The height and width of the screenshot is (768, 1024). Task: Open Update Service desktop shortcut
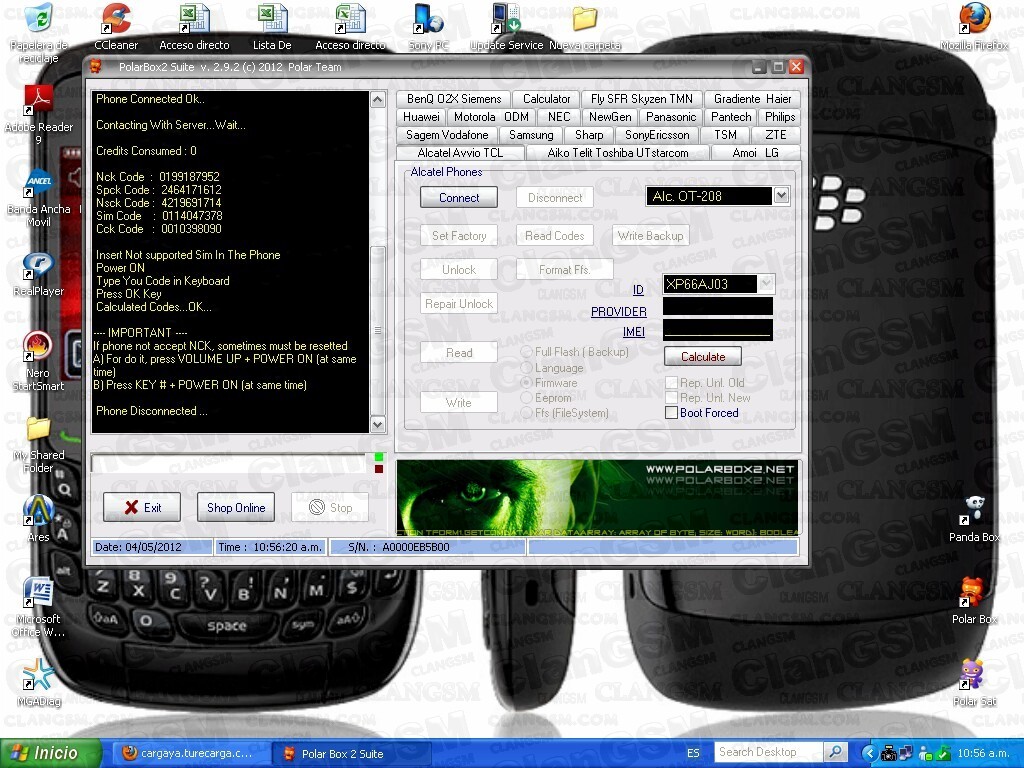(507, 26)
